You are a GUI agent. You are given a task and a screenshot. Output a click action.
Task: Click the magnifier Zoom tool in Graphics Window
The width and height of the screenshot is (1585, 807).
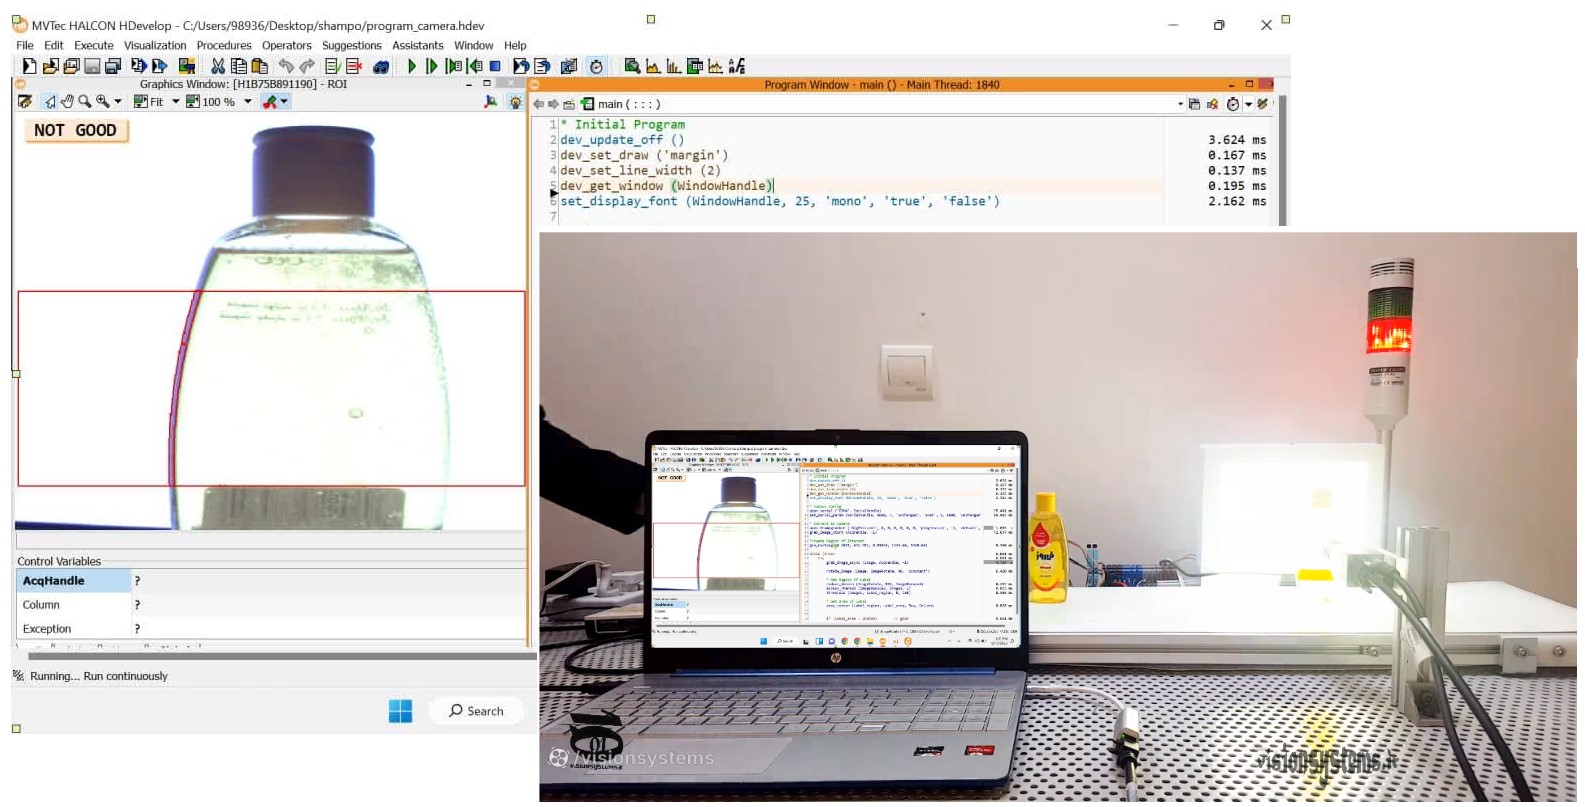click(85, 102)
